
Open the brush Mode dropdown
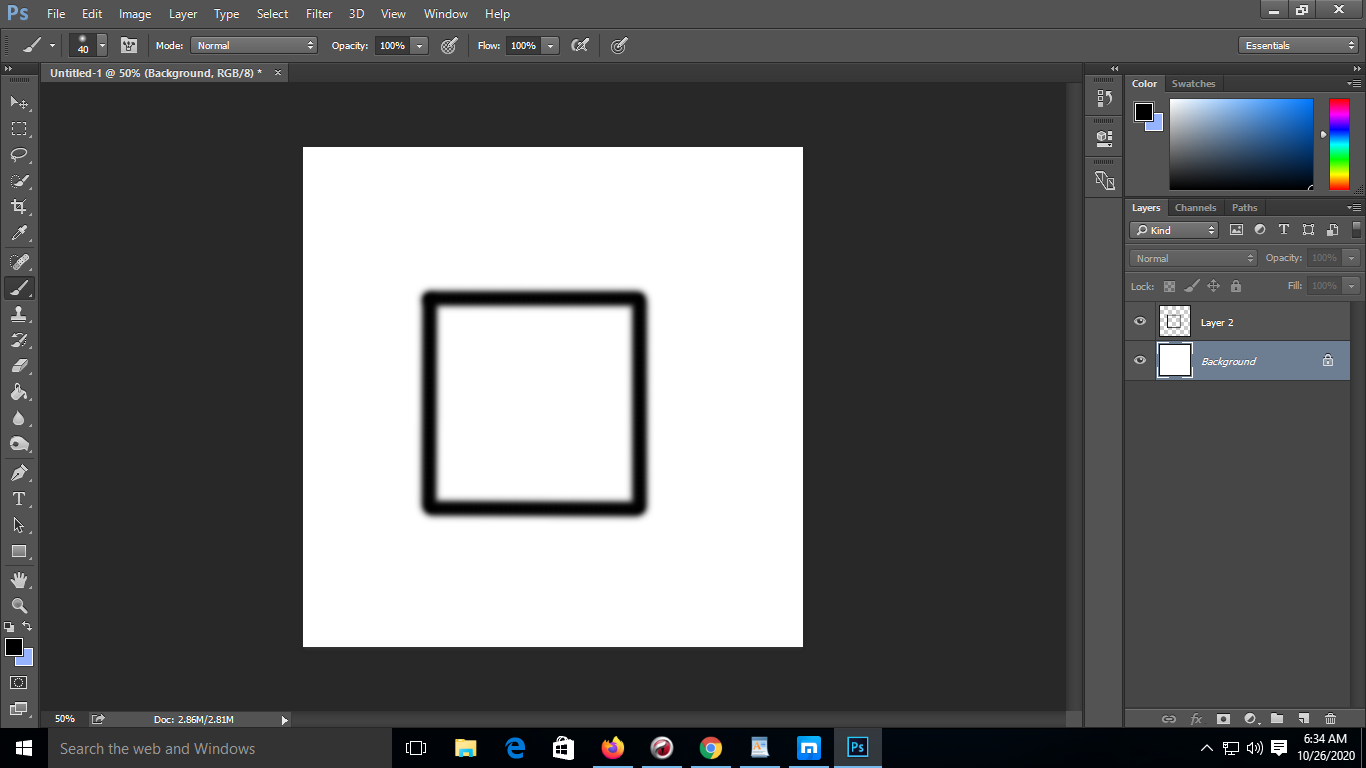pyautogui.click(x=255, y=45)
